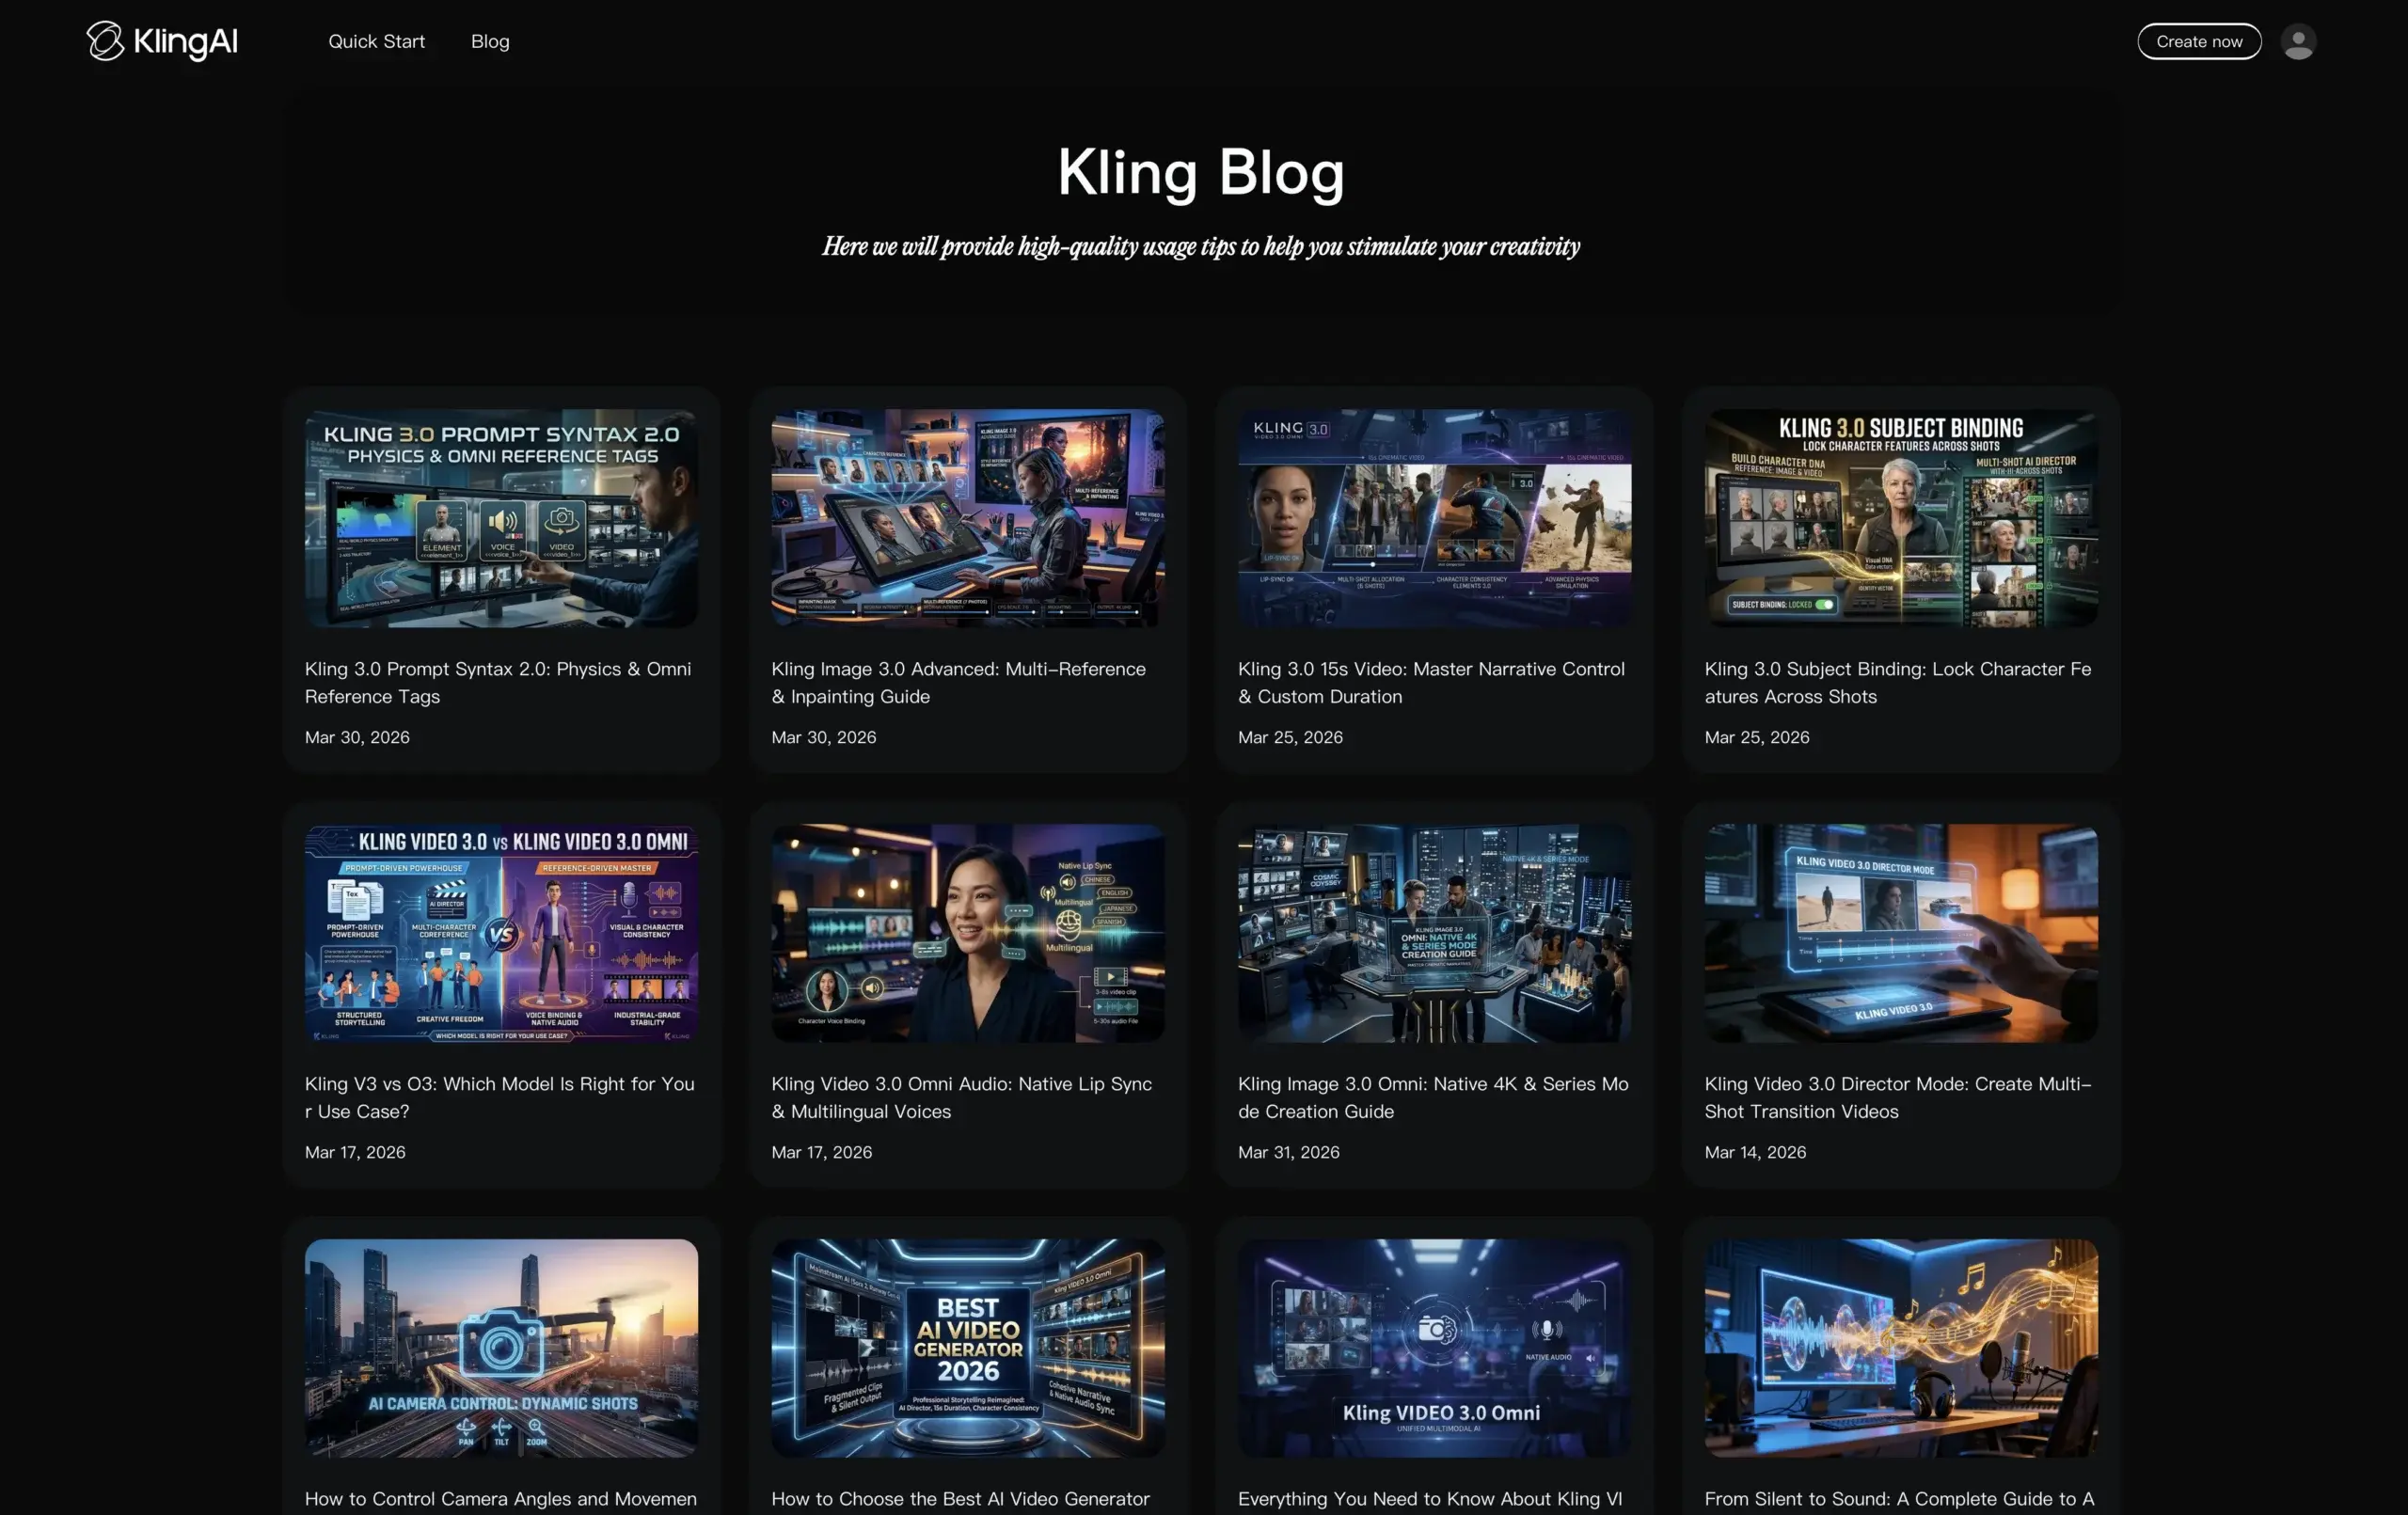Open the Video 3.0 vs Omni comparison thumbnail
Image resolution: width=2408 pixels, height=1515 pixels.
[x=501, y=933]
